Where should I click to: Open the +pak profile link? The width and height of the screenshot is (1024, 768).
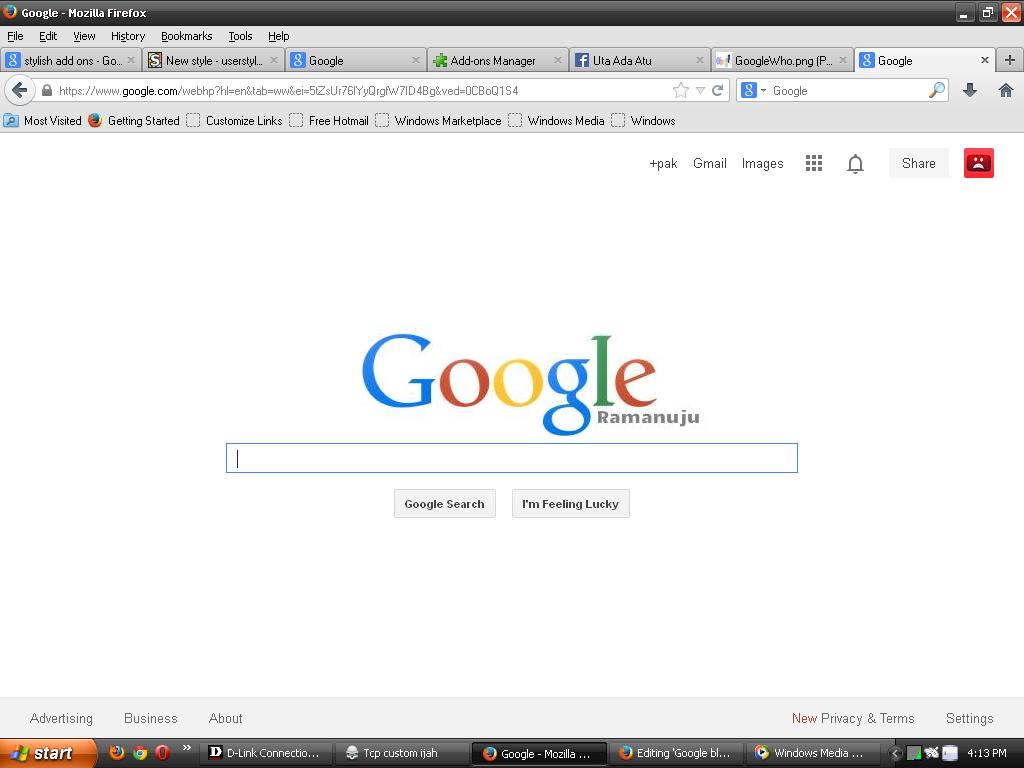coord(663,163)
